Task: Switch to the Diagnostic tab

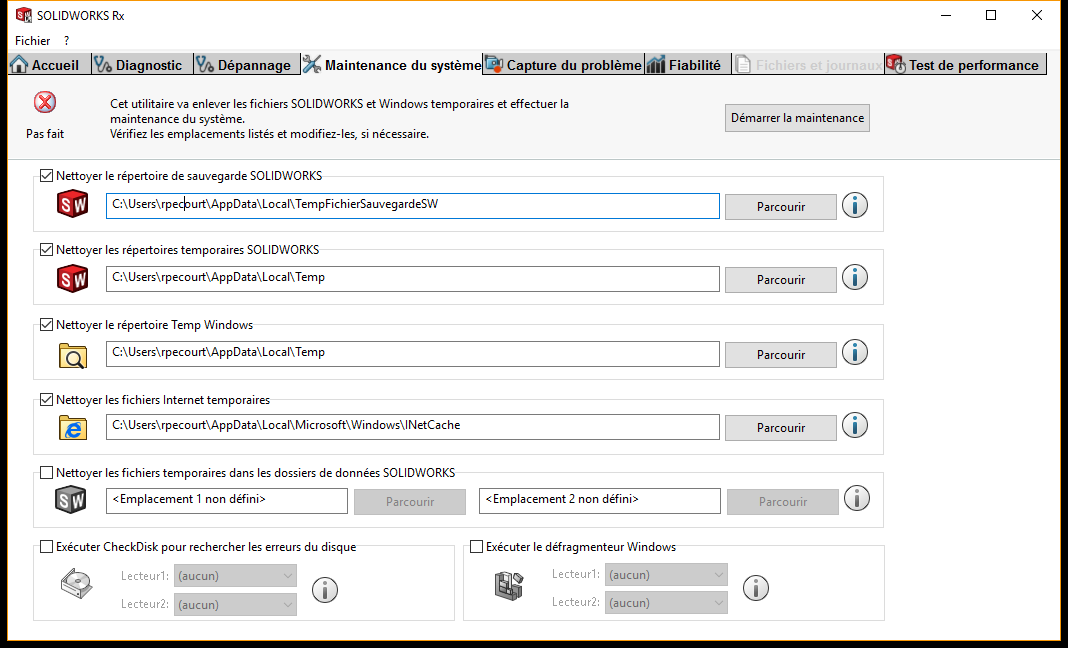Action: 139,65
